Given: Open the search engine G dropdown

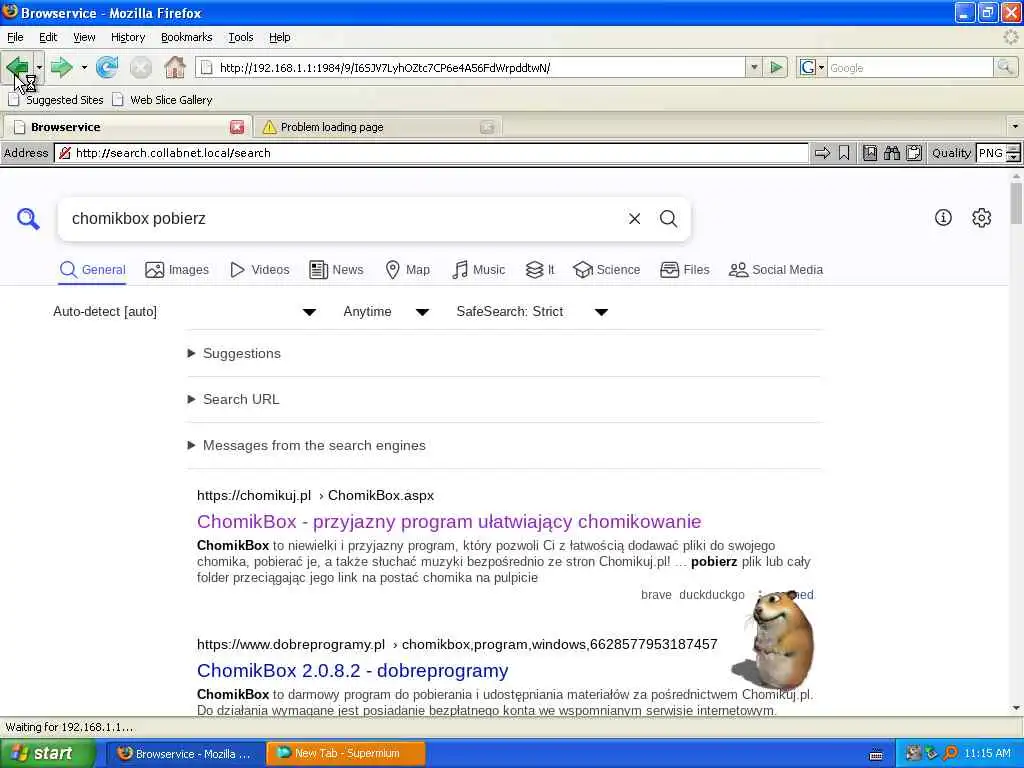Looking at the screenshot, I should coord(812,67).
